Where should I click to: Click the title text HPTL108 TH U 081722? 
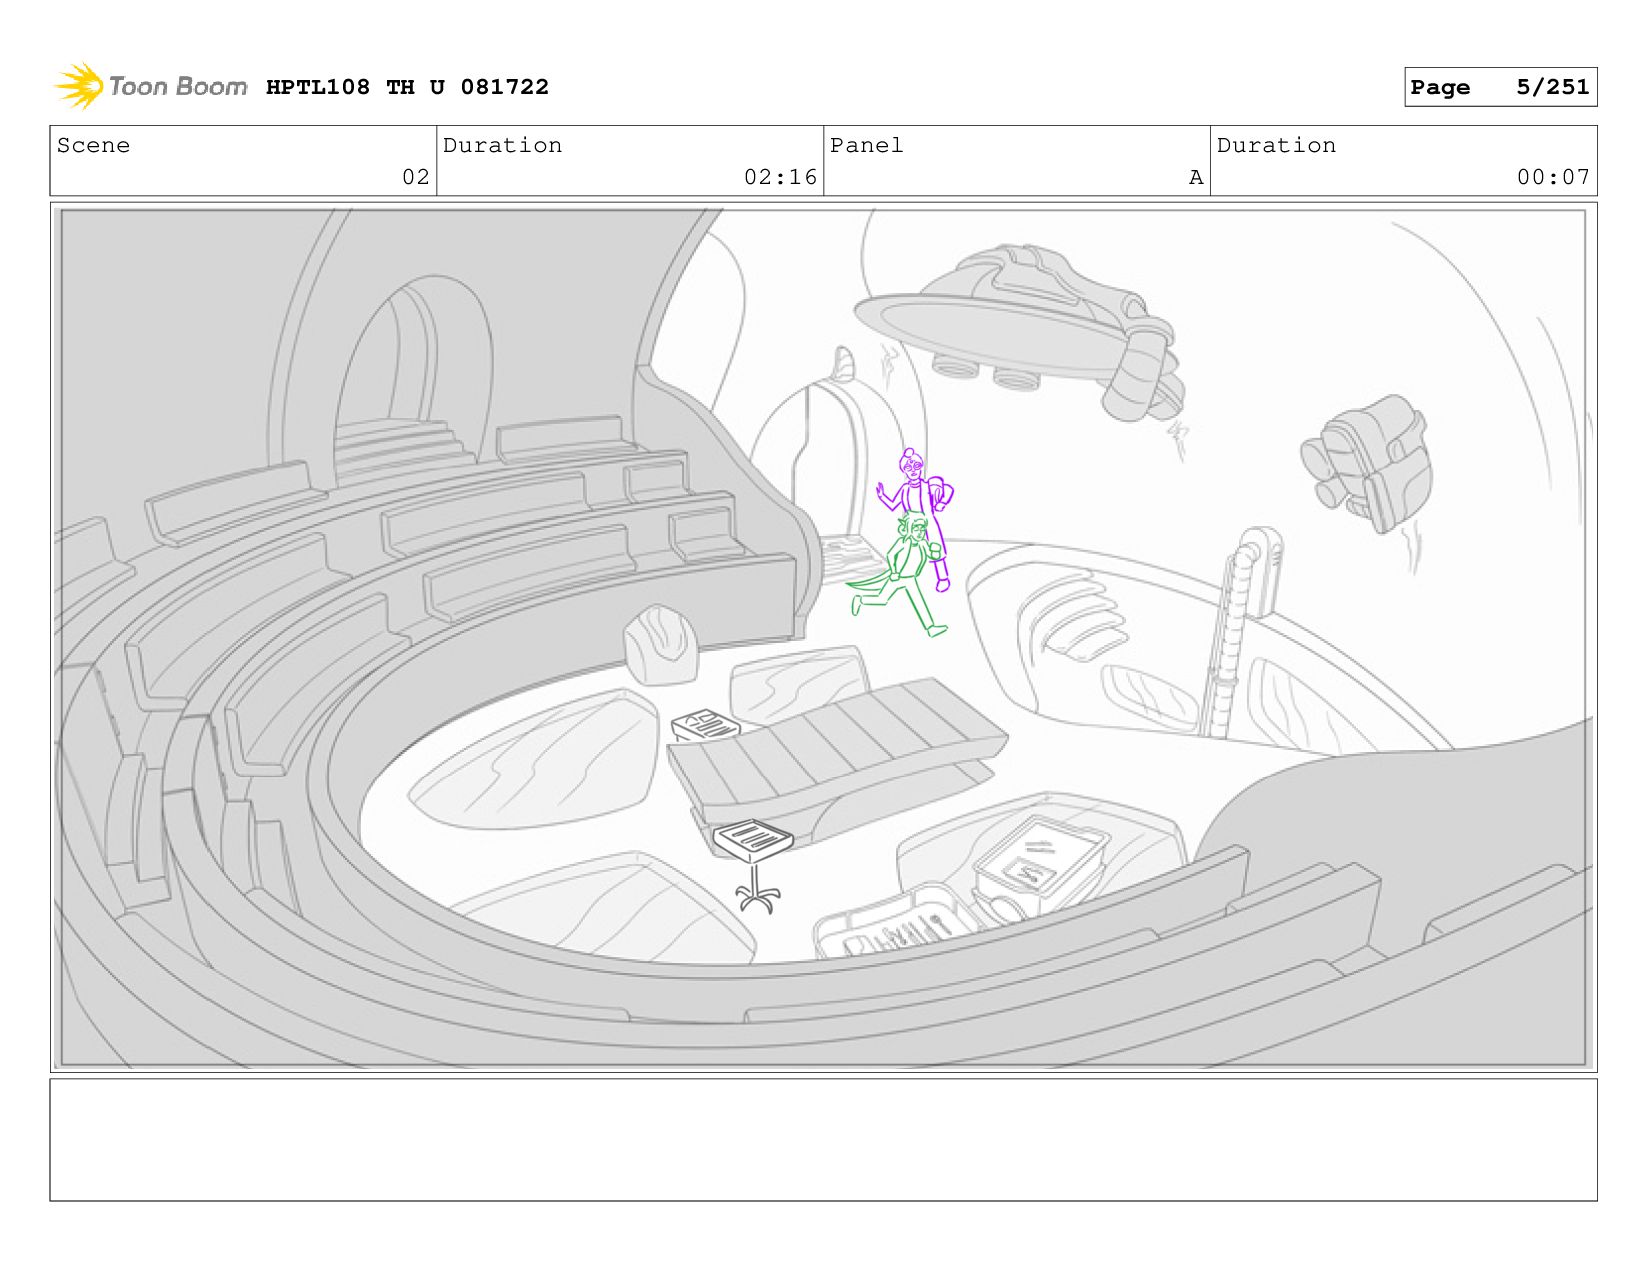(407, 87)
